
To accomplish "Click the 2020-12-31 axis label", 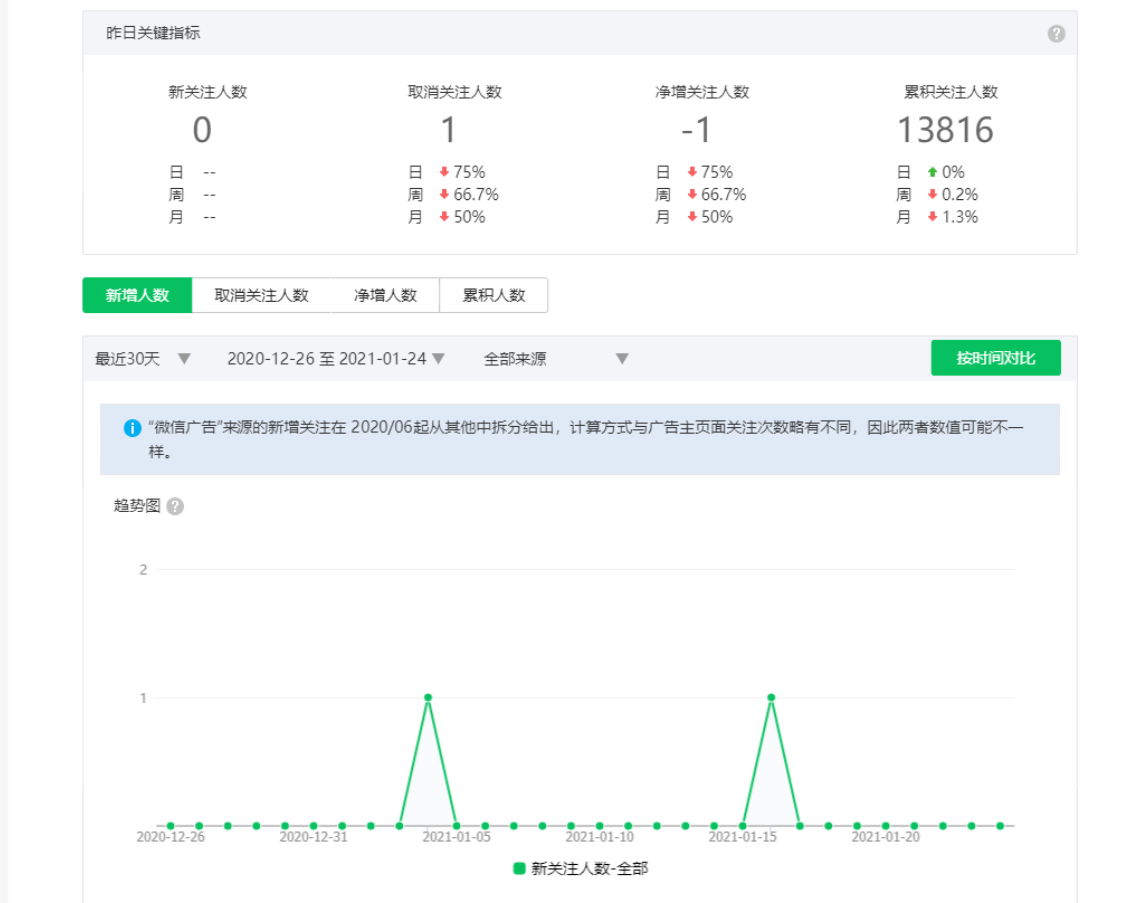I will (313, 837).
